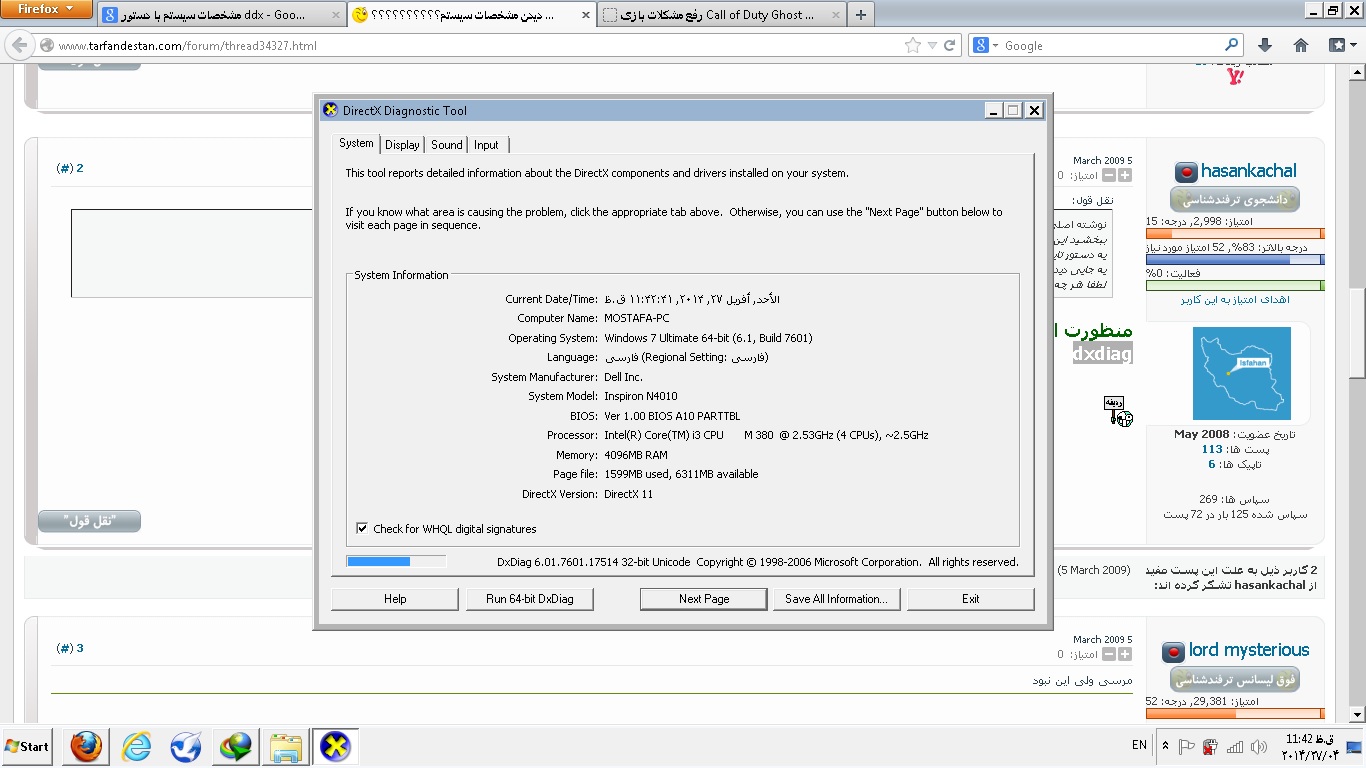Click hasankachal's red status icon
1366x768 pixels.
coord(1185,171)
